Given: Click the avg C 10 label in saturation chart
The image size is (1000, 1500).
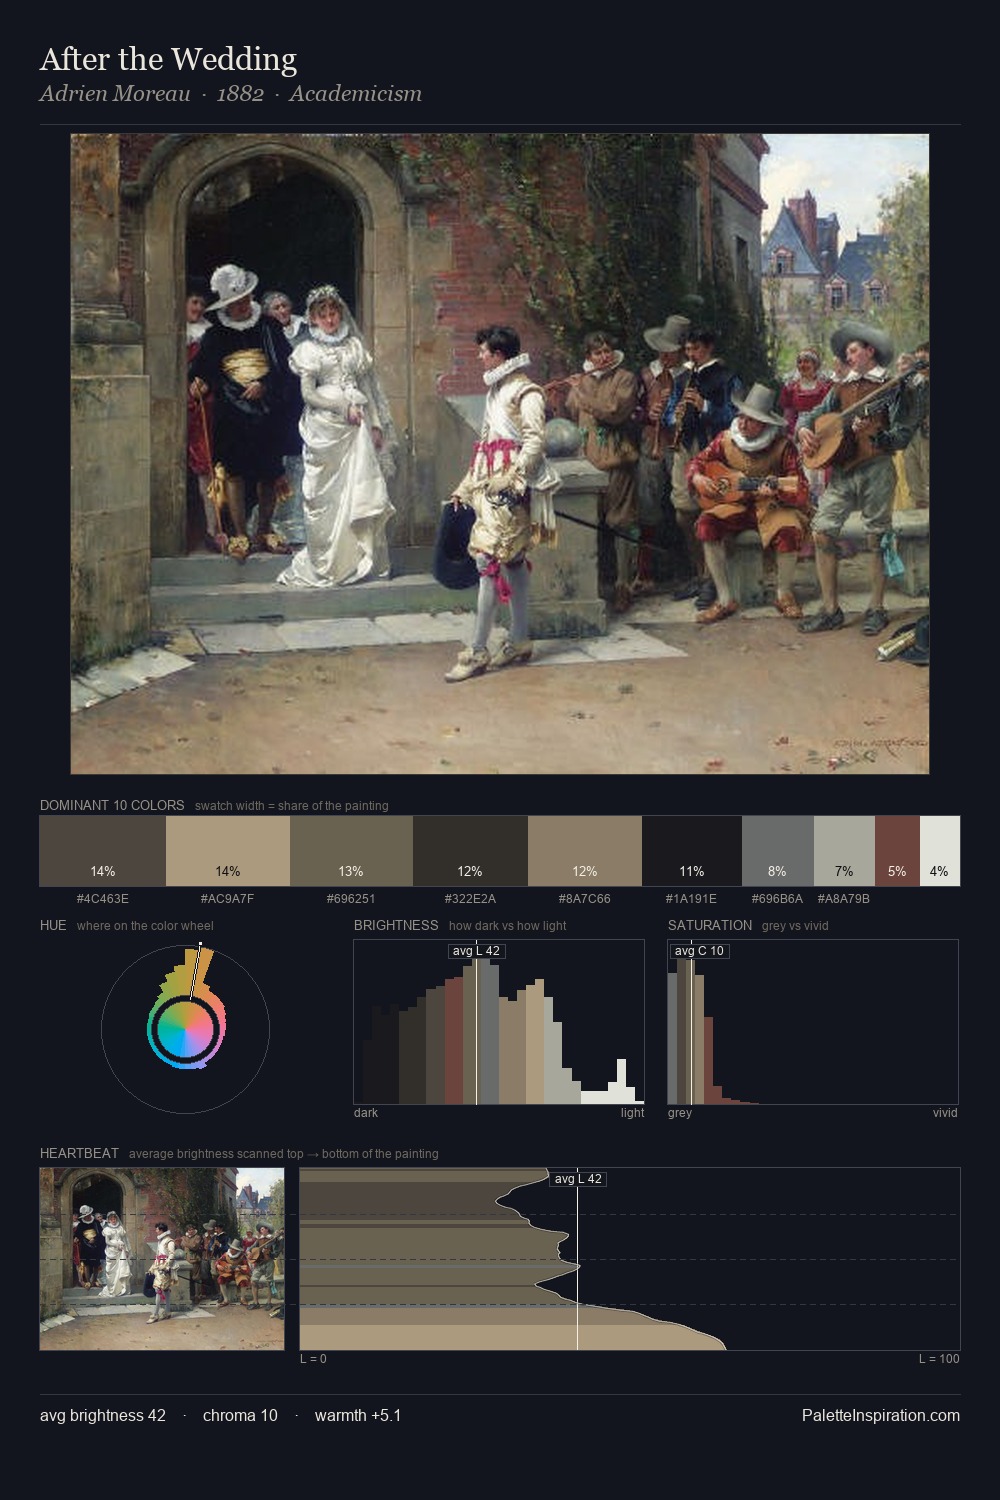Looking at the screenshot, I should pyautogui.click(x=699, y=951).
